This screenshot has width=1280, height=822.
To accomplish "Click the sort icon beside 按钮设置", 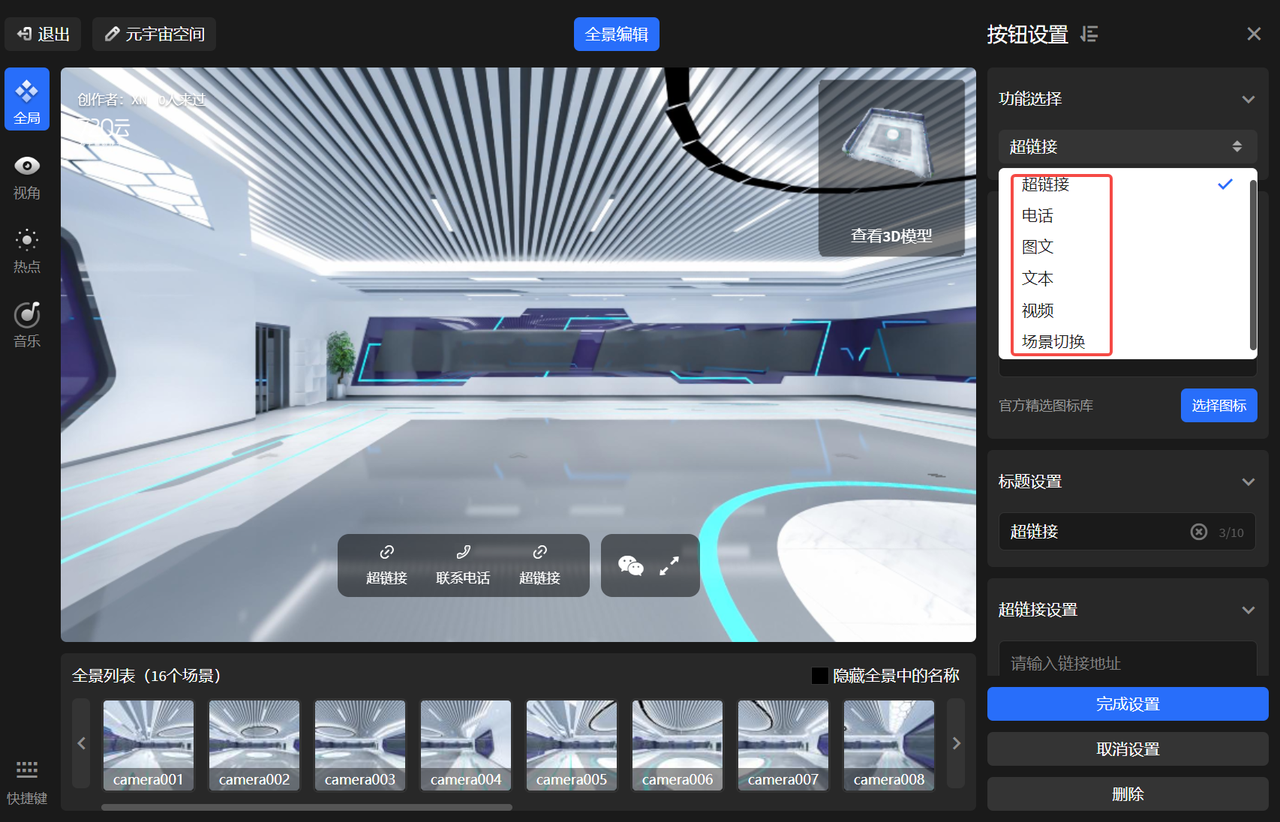I will [1090, 34].
